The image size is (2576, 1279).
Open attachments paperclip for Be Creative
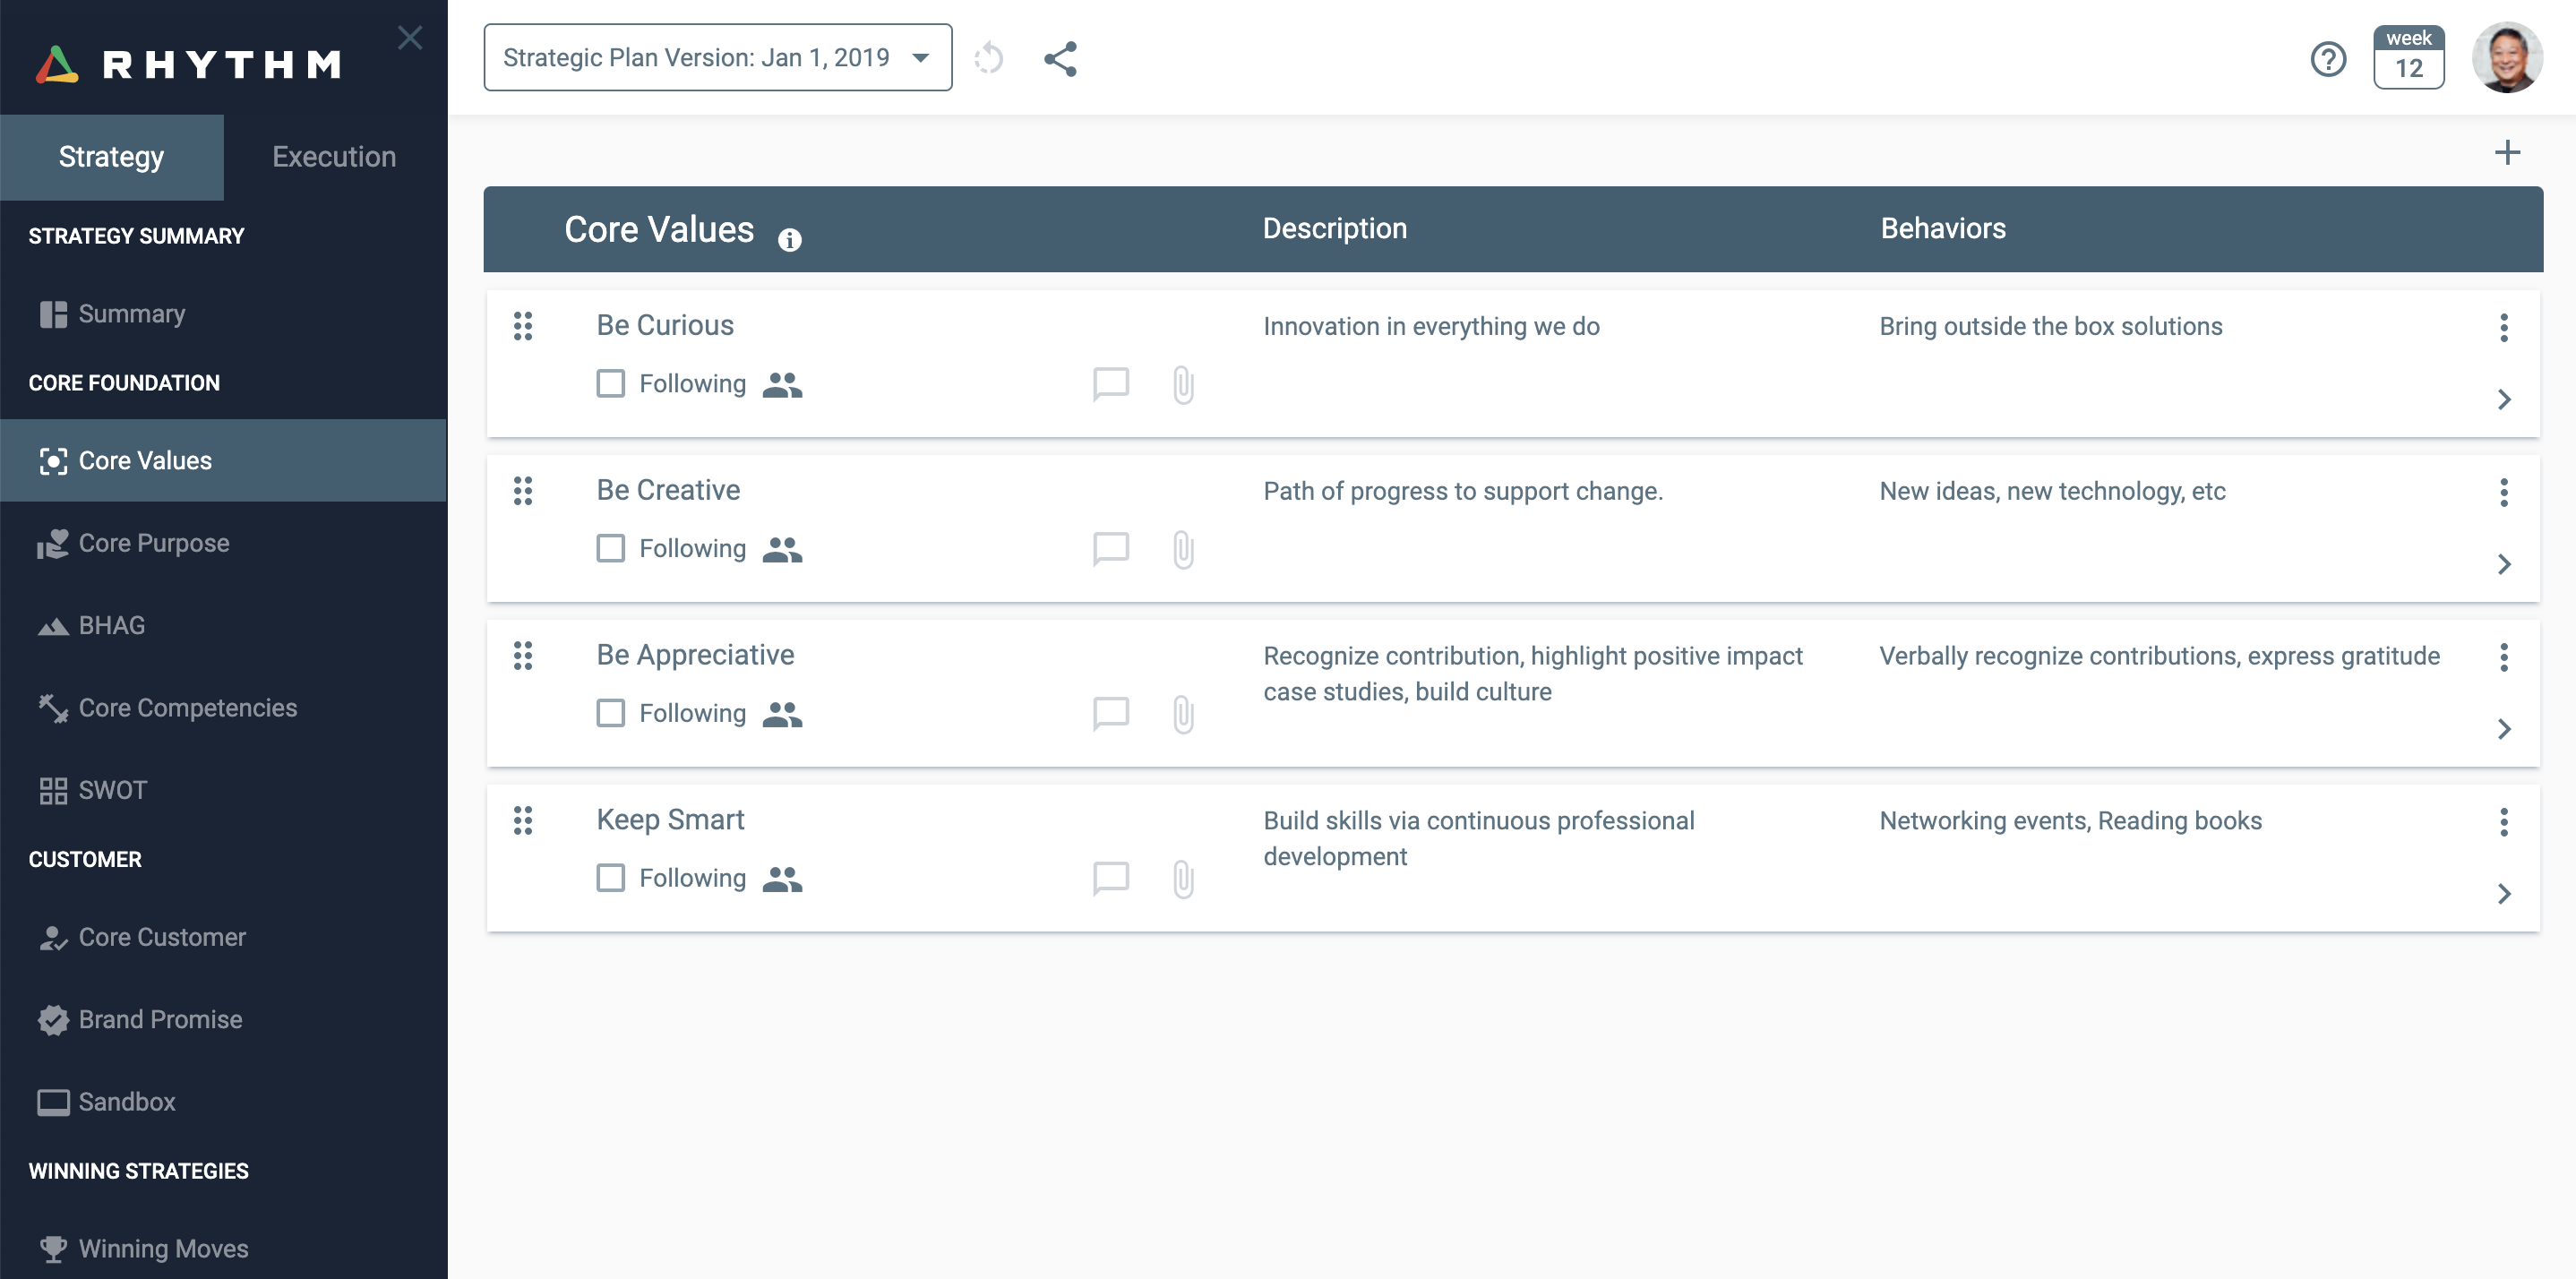1183,549
